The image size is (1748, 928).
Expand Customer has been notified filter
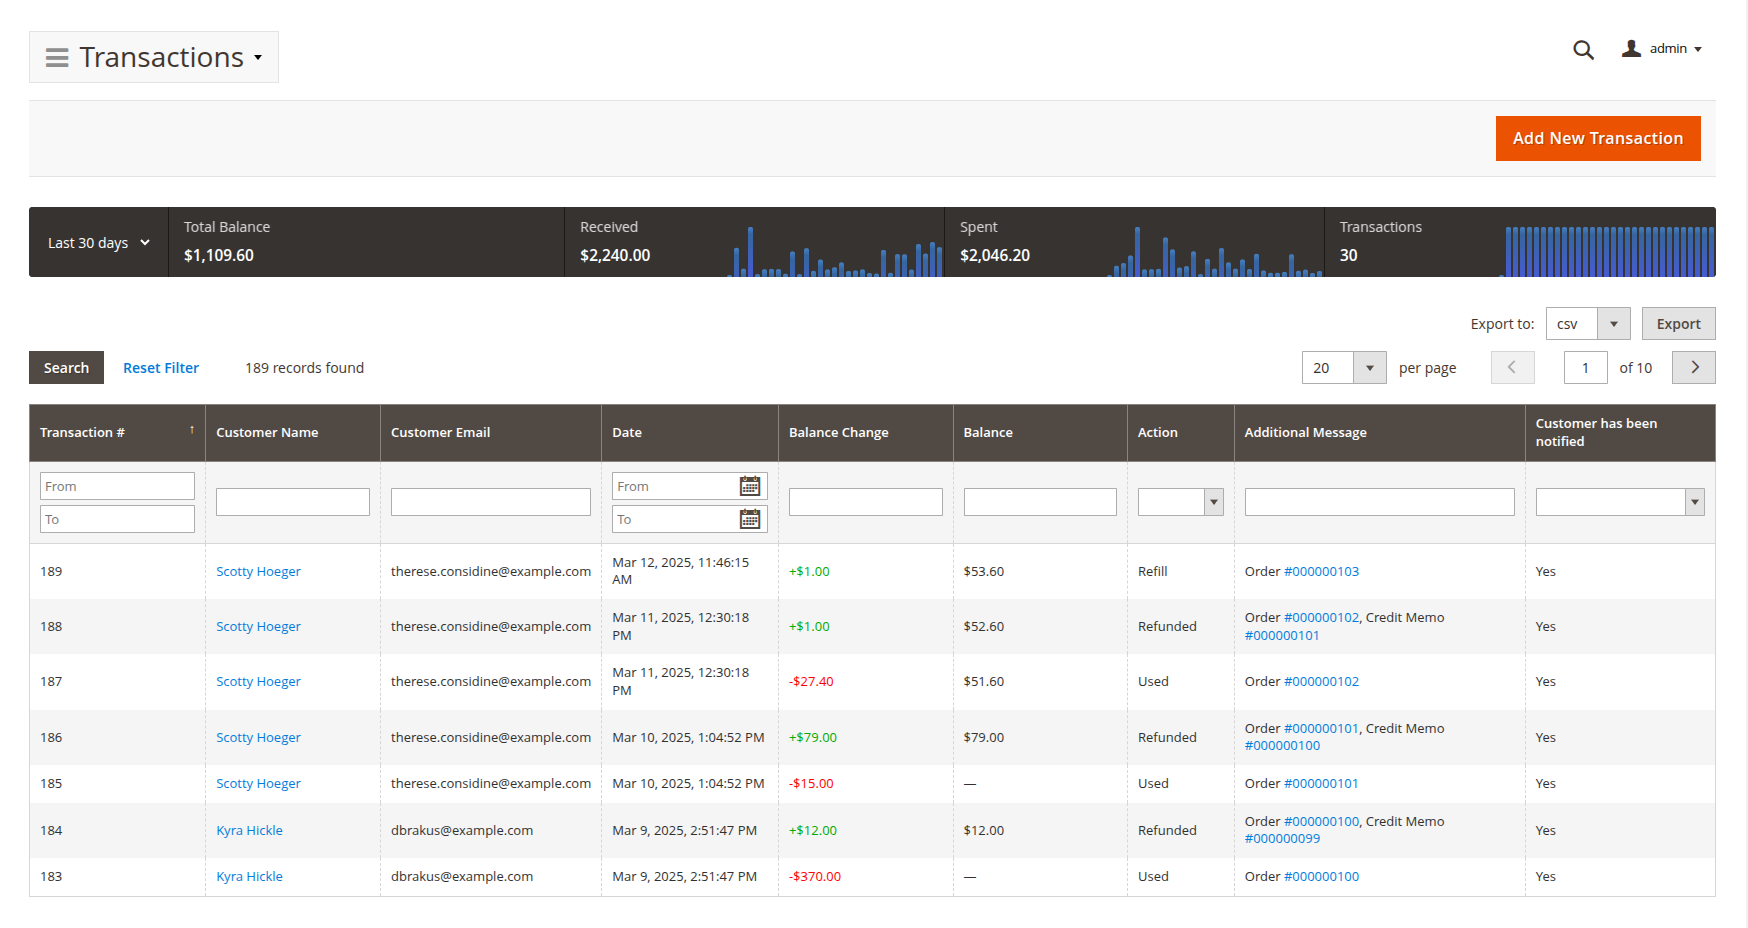coord(1694,502)
